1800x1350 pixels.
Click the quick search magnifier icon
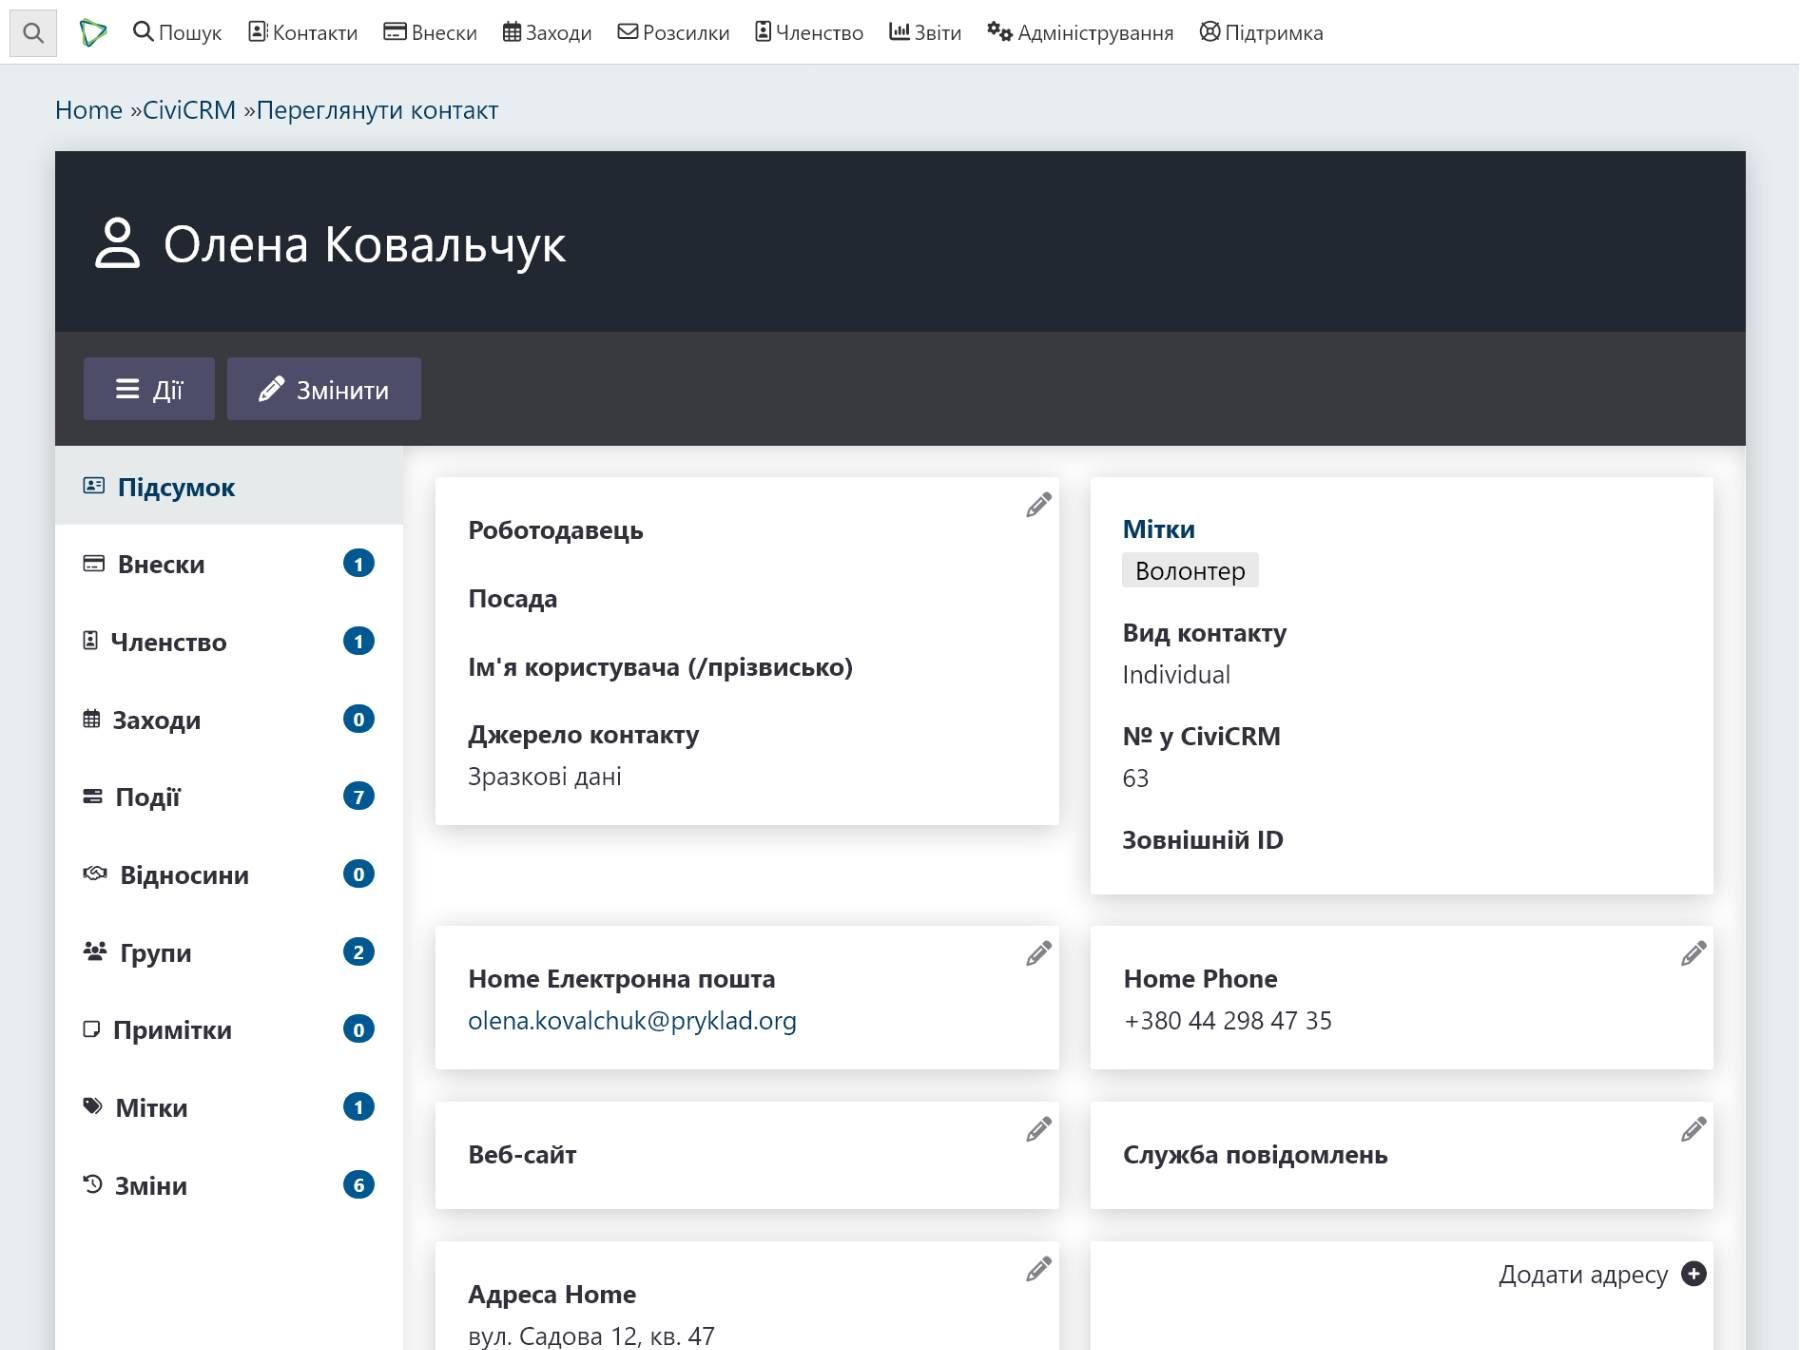pyautogui.click(x=33, y=33)
